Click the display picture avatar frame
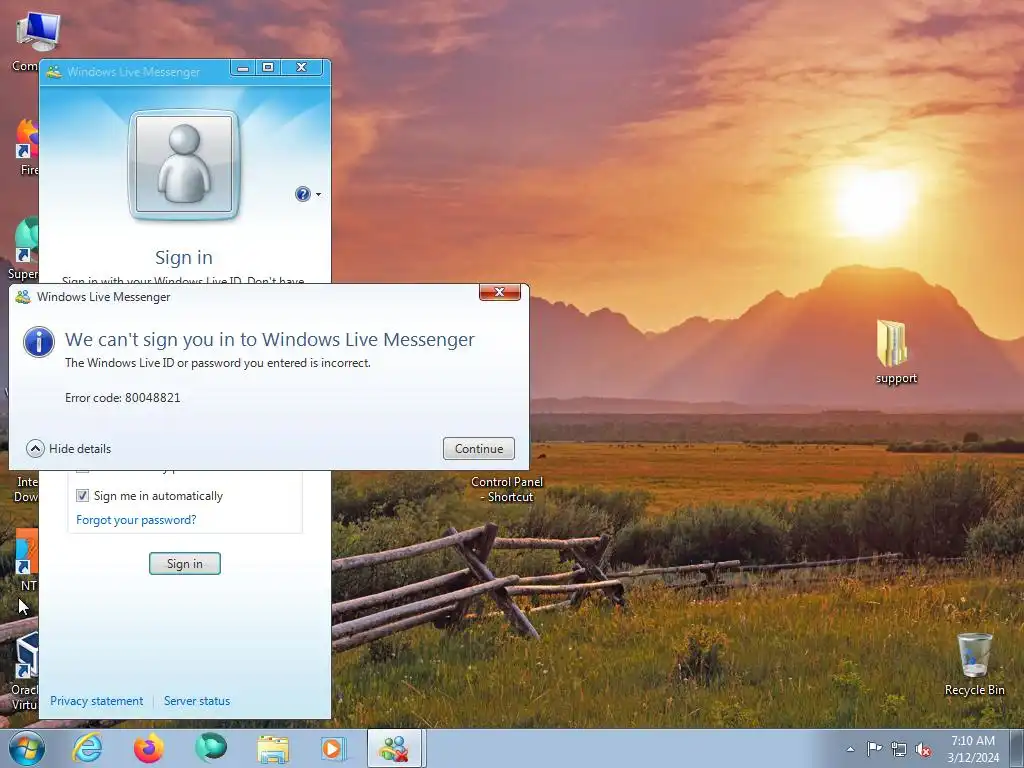 (184, 165)
